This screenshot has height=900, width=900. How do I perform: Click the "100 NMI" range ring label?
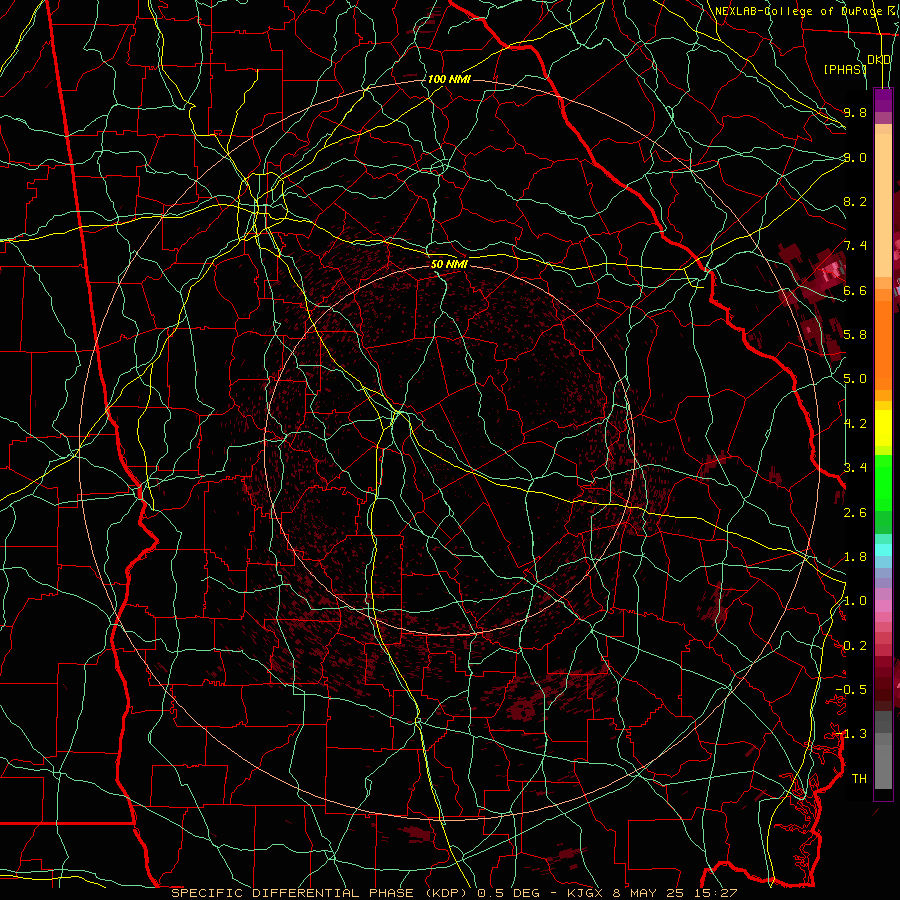pyautogui.click(x=449, y=79)
